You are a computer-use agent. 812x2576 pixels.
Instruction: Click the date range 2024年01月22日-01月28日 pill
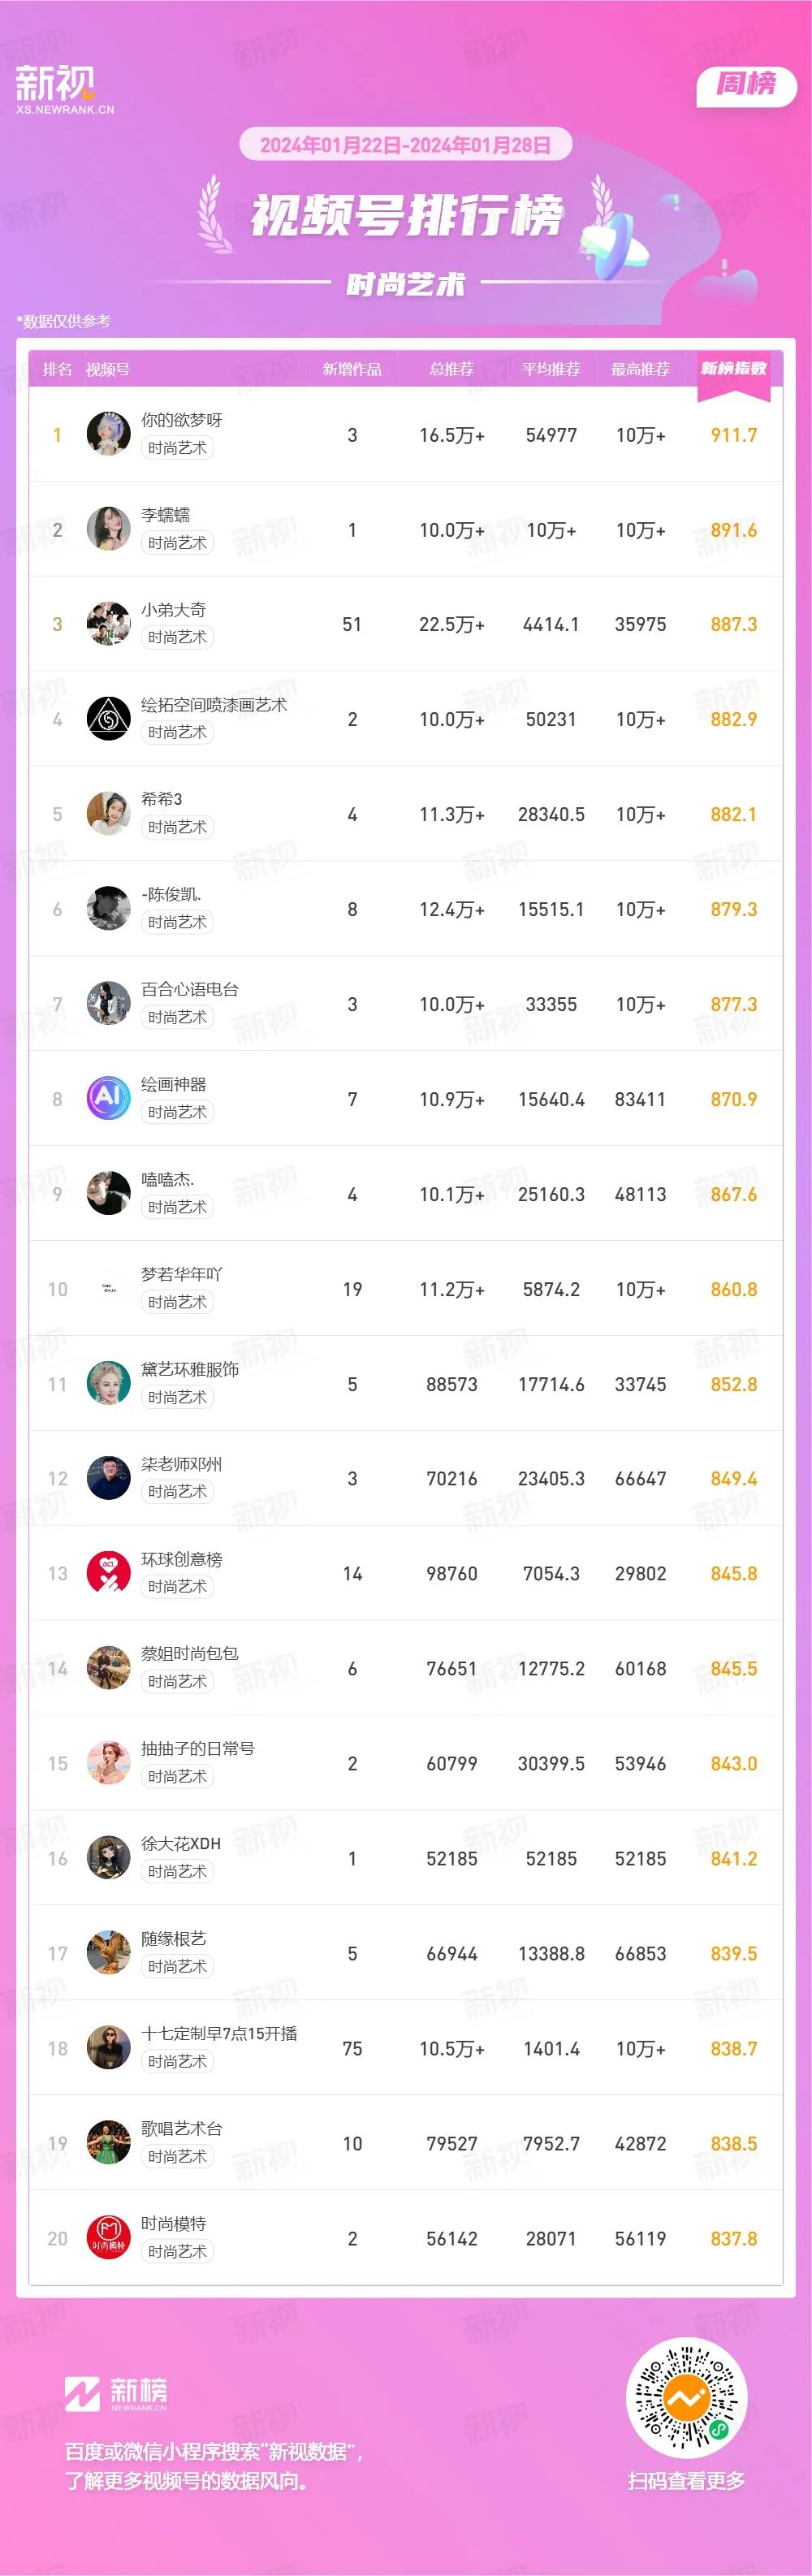(405, 145)
